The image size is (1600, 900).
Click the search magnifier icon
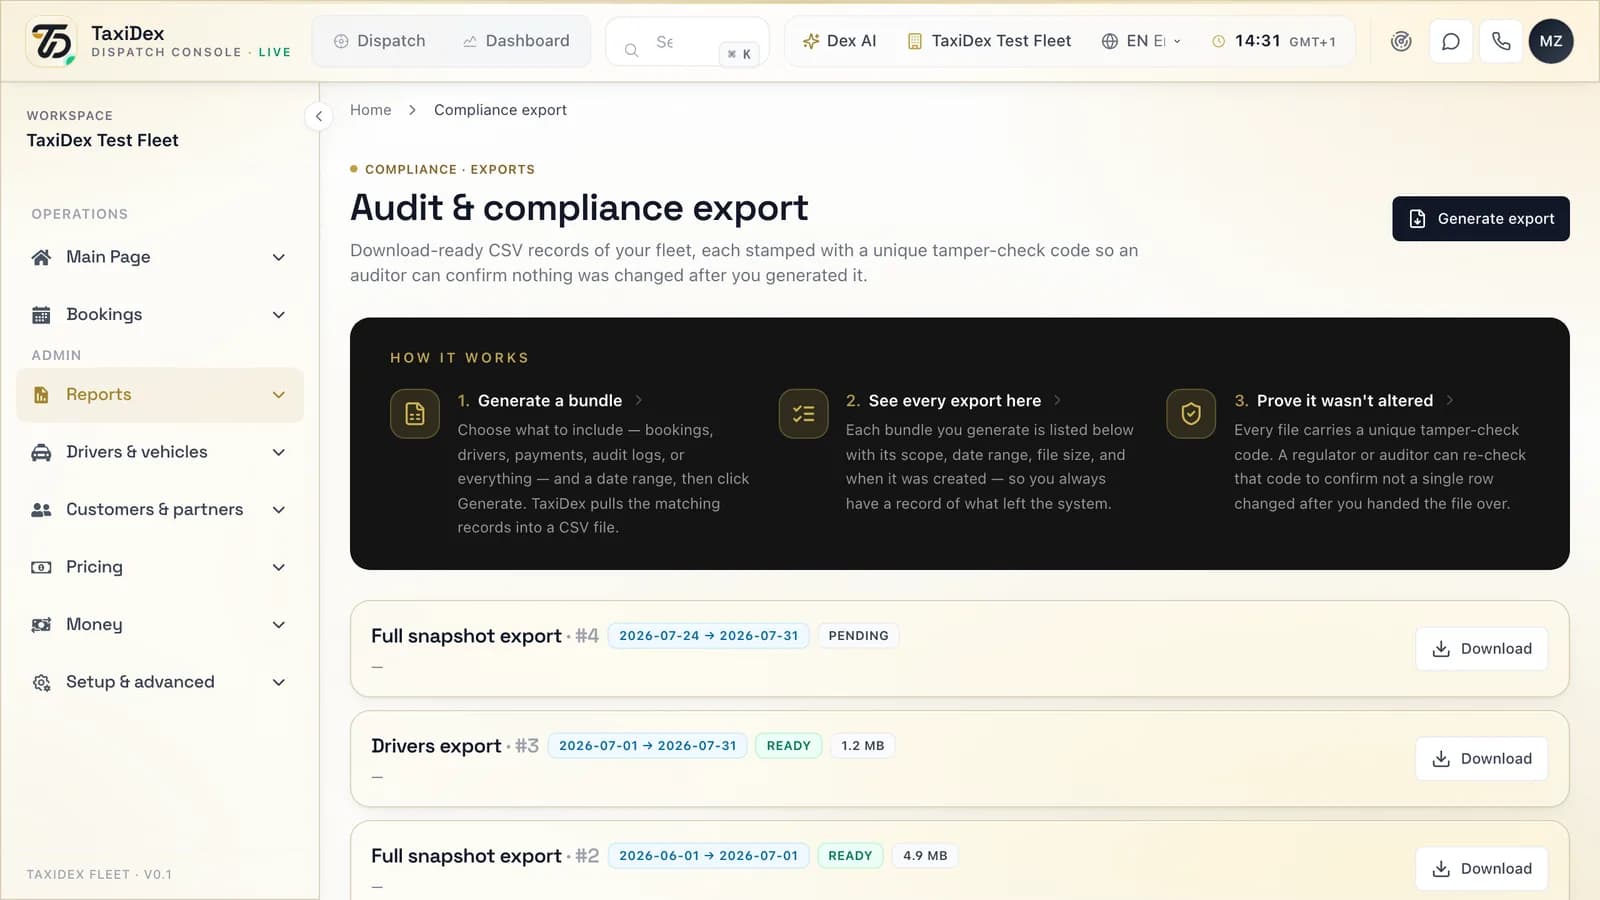coord(631,50)
